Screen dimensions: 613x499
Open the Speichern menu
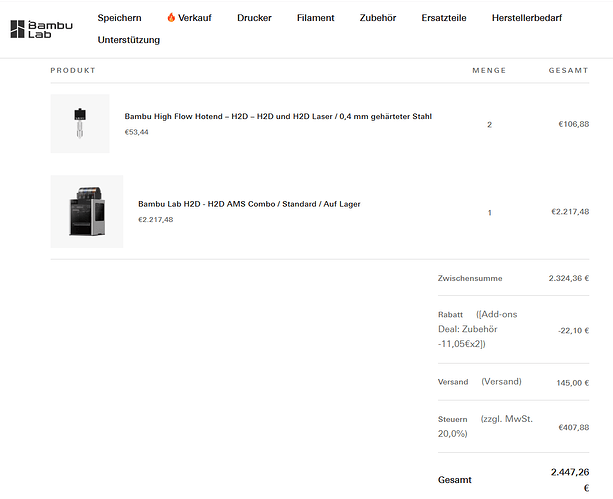[x=119, y=18]
